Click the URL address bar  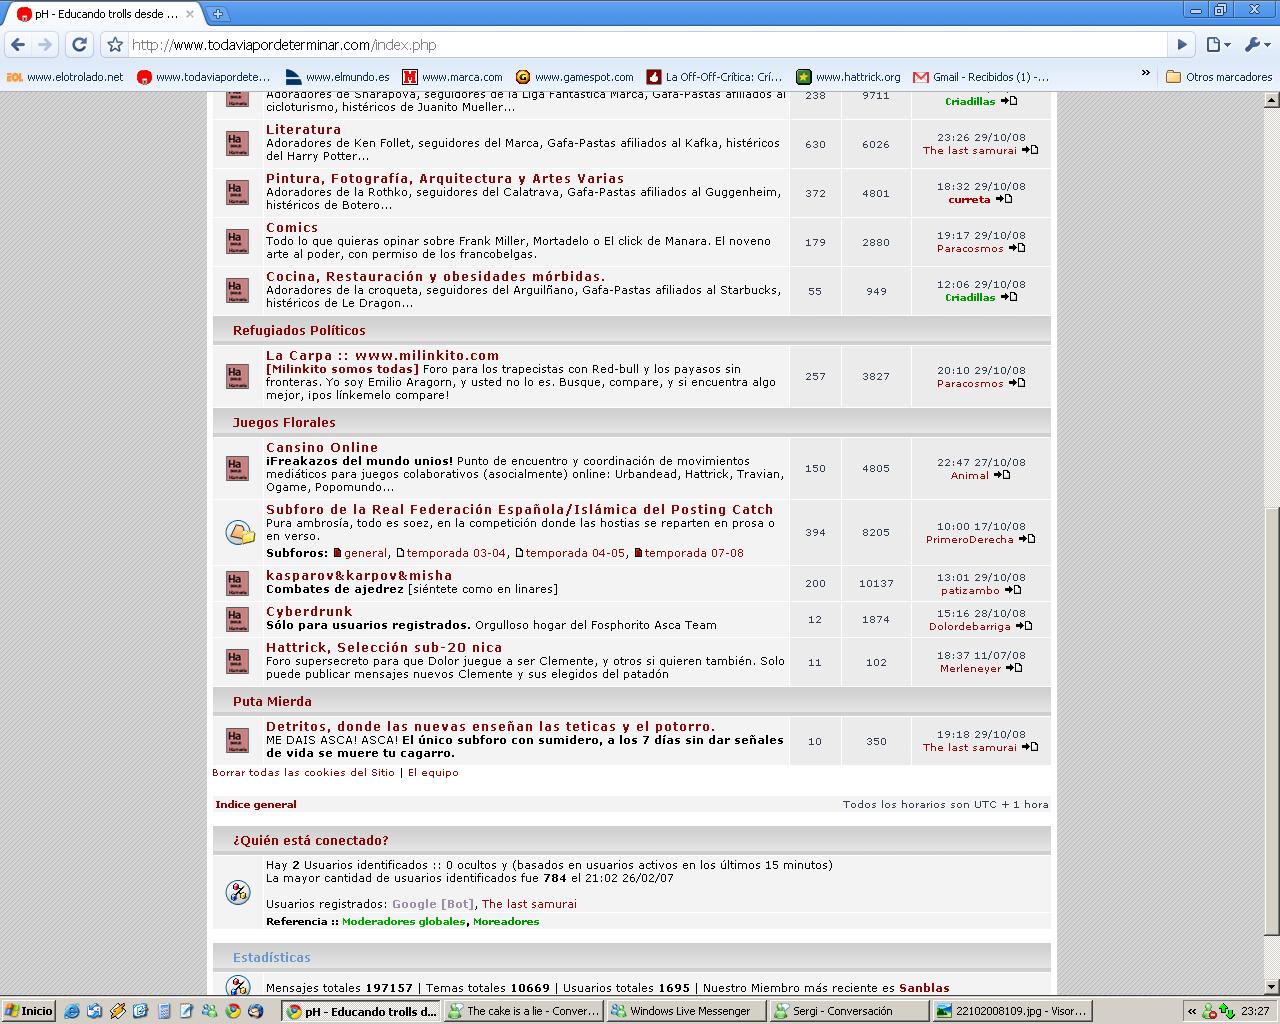640,45
